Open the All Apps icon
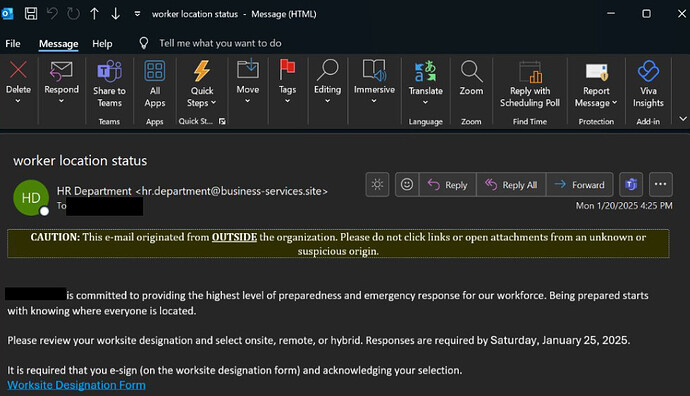The width and height of the screenshot is (690, 396). click(155, 71)
